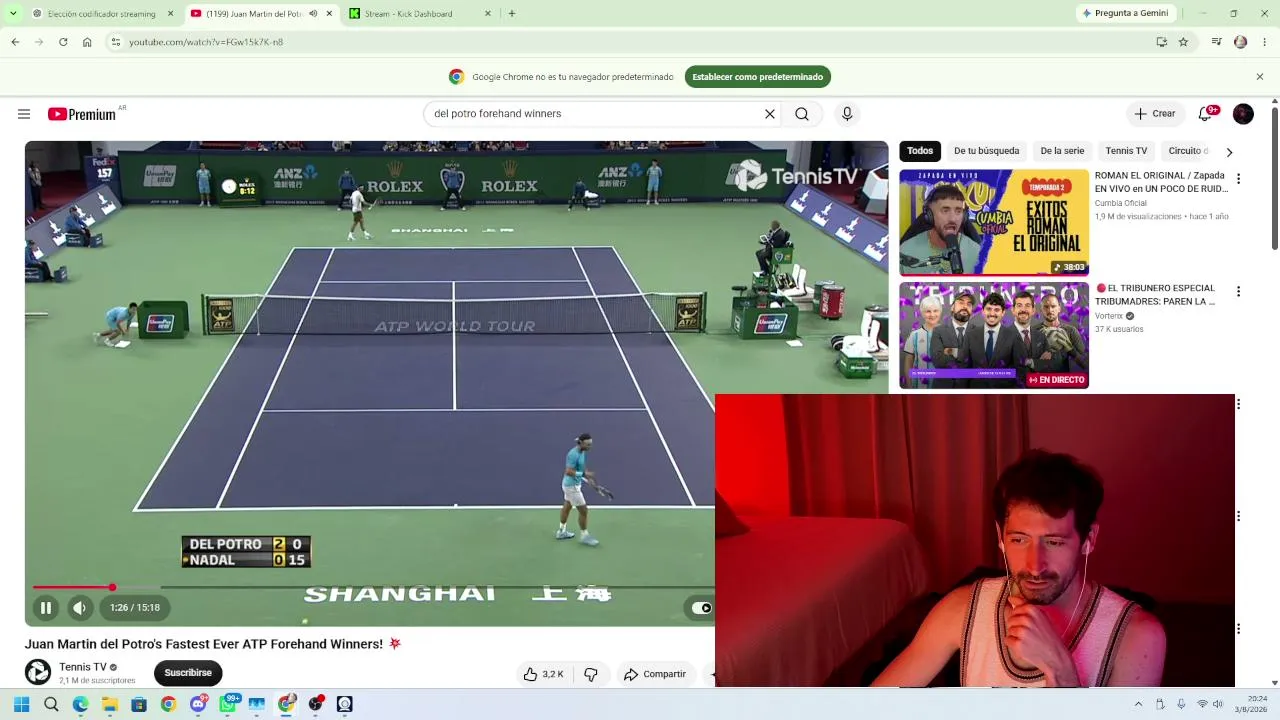
Task: Open Tennis TV channel name link
Action: (83, 667)
